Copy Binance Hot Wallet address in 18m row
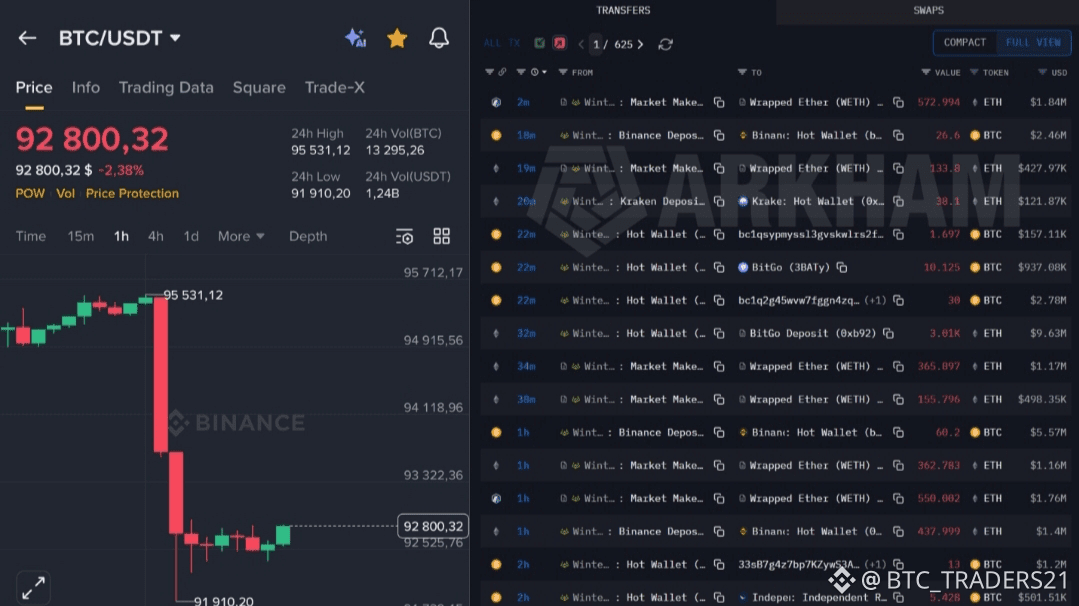The width and height of the screenshot is (1079, 606). (898, 136)
